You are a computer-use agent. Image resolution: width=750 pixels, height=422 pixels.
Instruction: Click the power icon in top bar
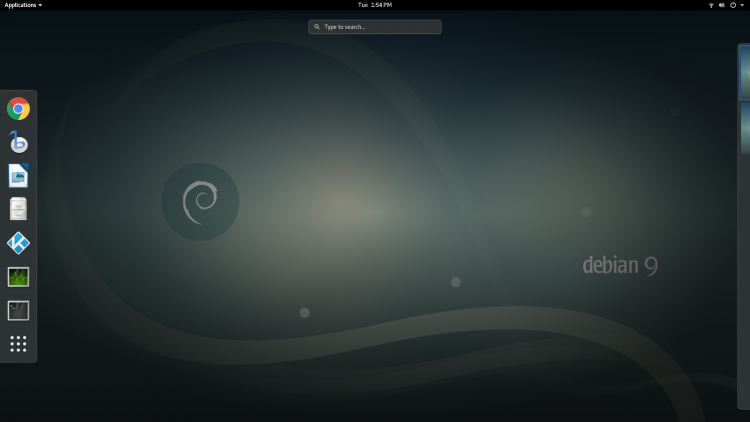pos(733,5)
